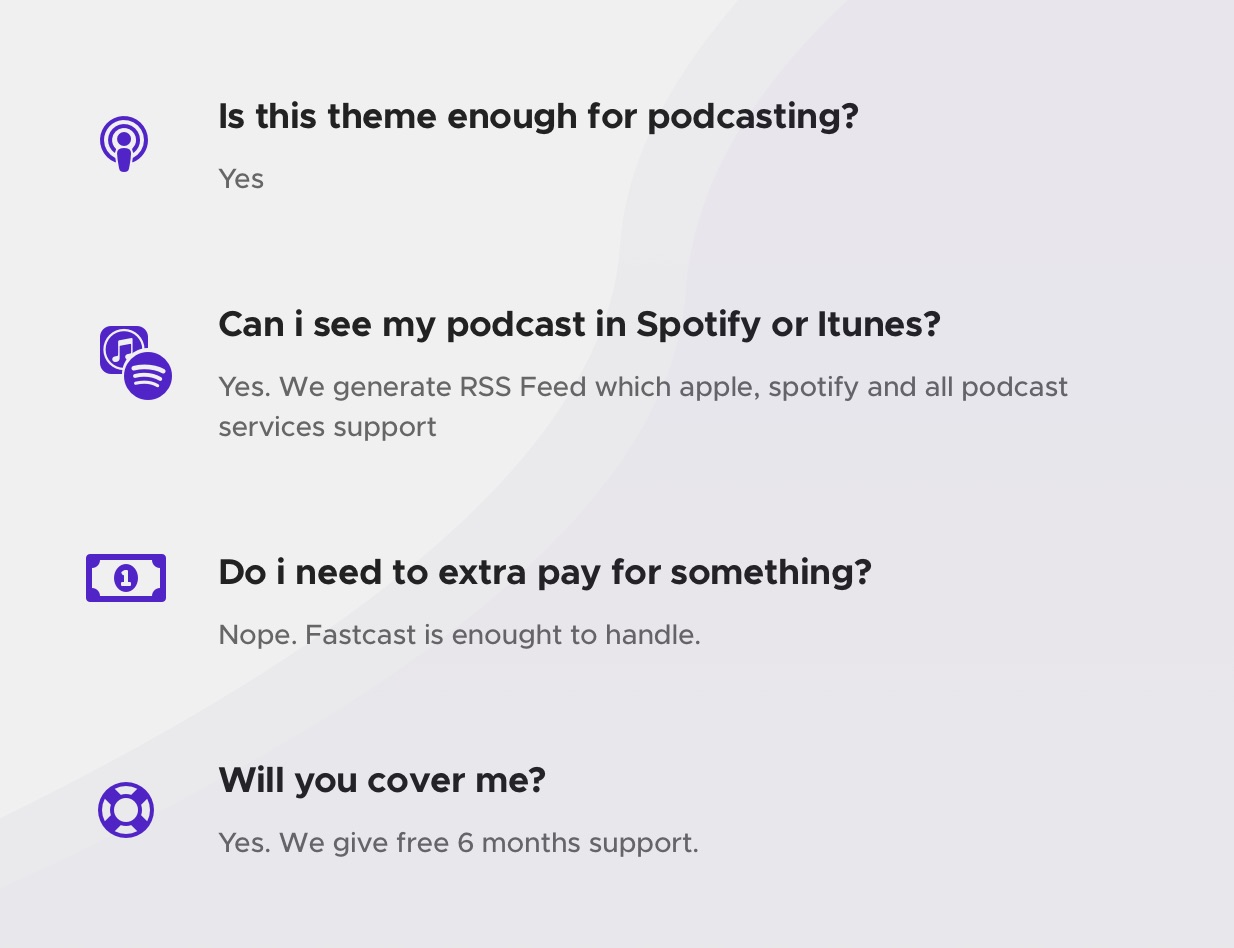Click the iTunes music note icon
The image size is (1234, 948).
pos(123,349)
